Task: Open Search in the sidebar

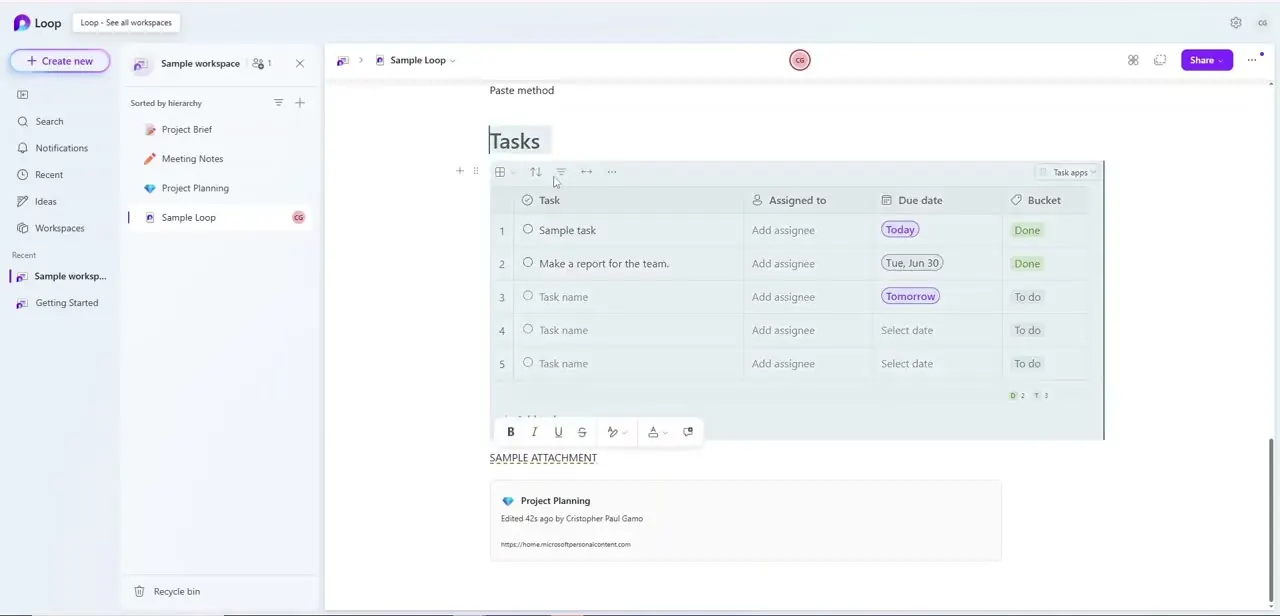Action: click(49, 122)
